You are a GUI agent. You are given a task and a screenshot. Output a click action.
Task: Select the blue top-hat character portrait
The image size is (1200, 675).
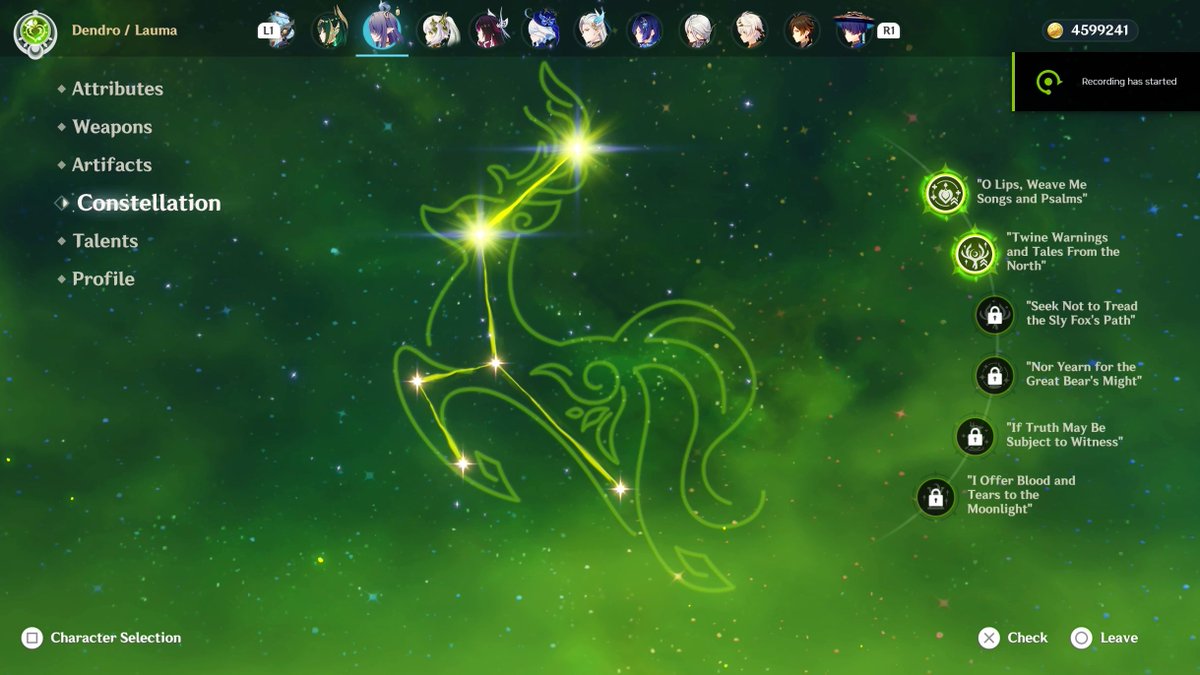(x=541, y=30)
